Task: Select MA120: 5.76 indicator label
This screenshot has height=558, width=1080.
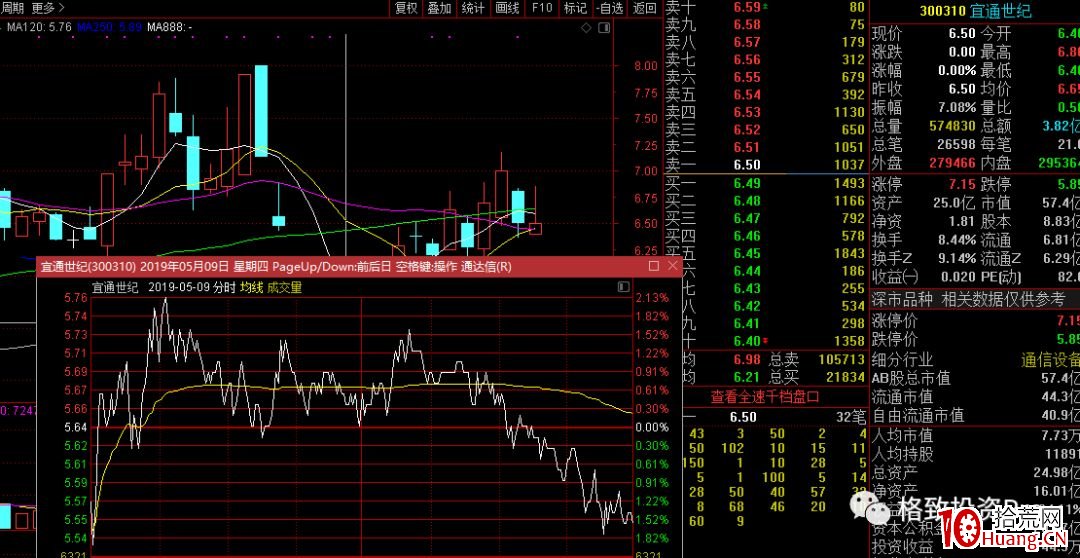Action: point(38,27)
